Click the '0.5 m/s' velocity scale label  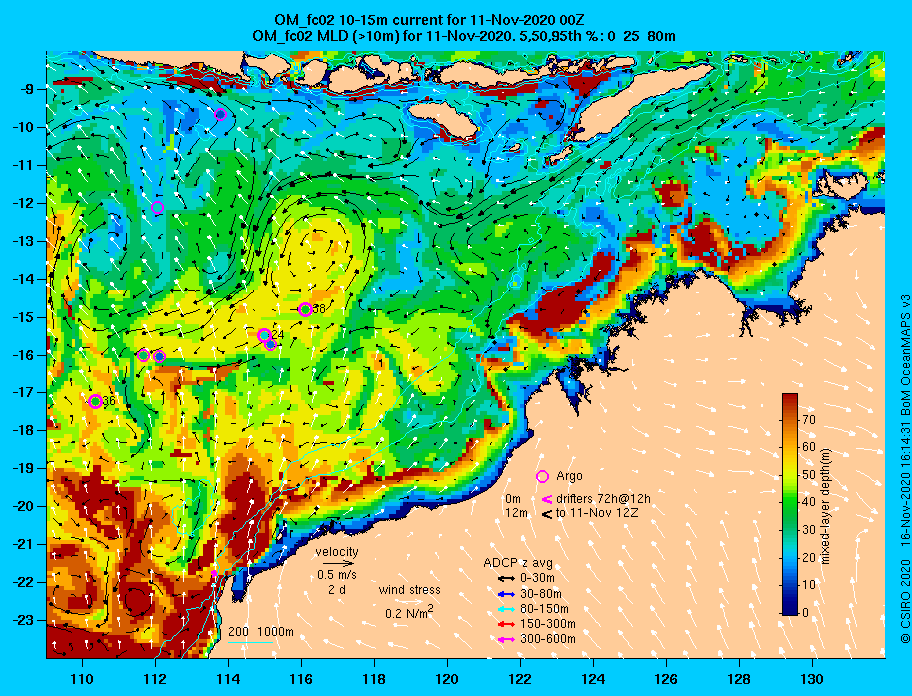[x=337, y=574]
